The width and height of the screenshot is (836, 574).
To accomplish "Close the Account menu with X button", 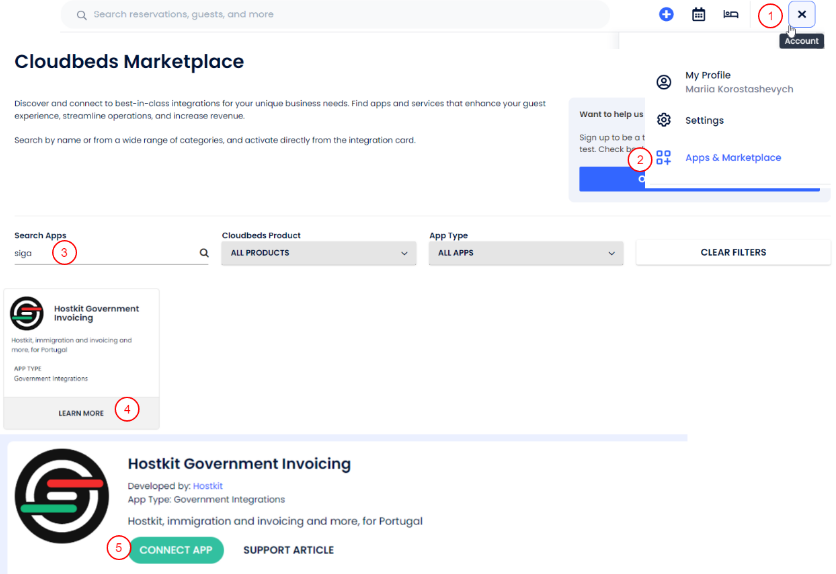I will pos(802,15).
